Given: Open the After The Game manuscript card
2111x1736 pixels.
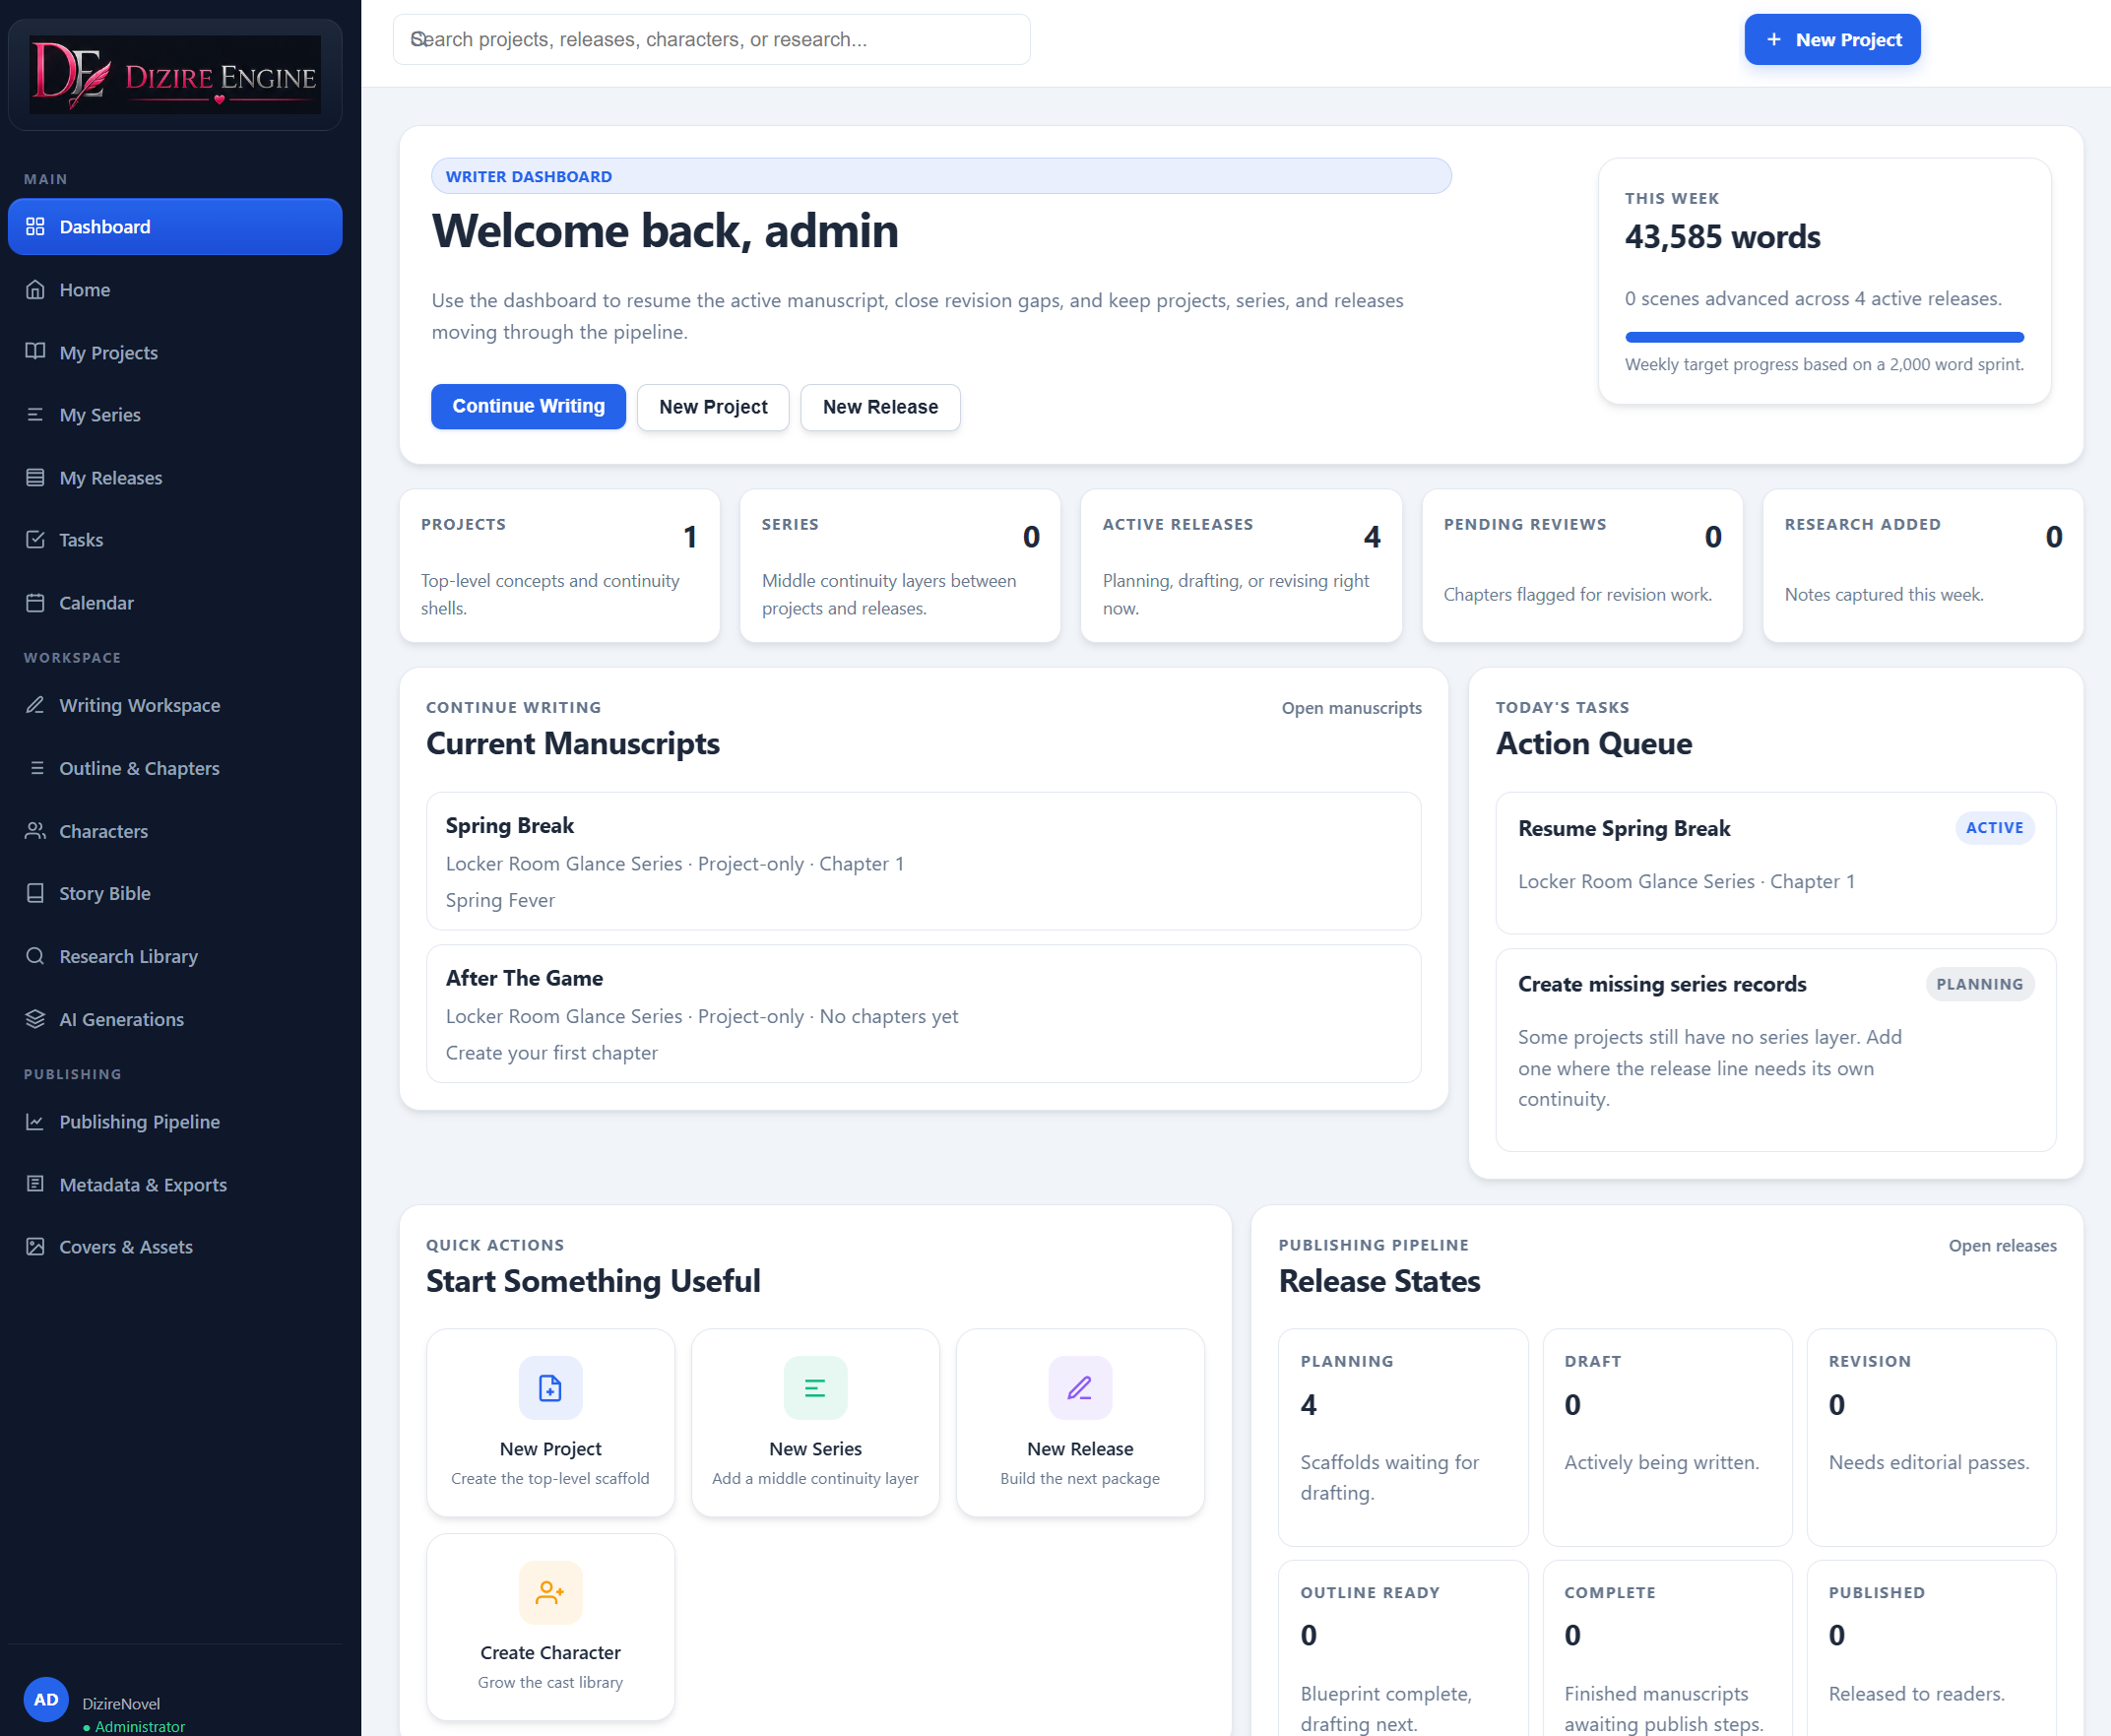Looking at the screenshot, I should coord(923,1013).
